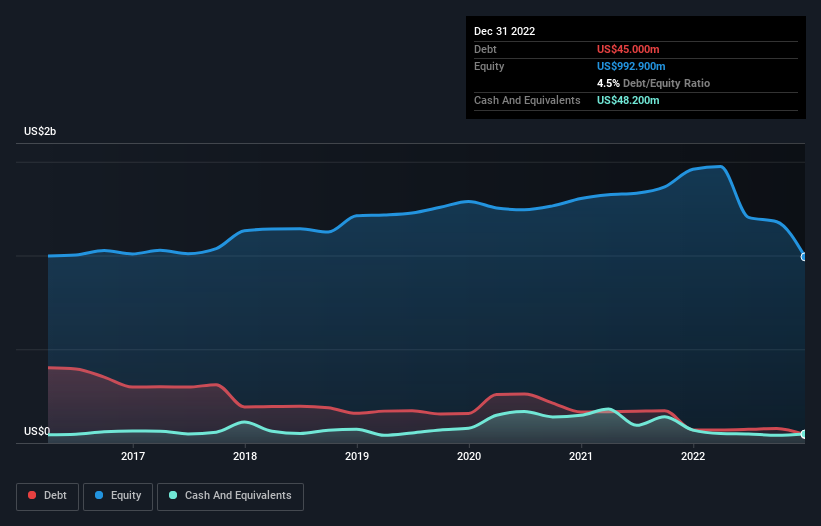The width and height of the screenshot is (821, 526).
Task: Click the 2018 x-axis label
Action: coord(245,456)
